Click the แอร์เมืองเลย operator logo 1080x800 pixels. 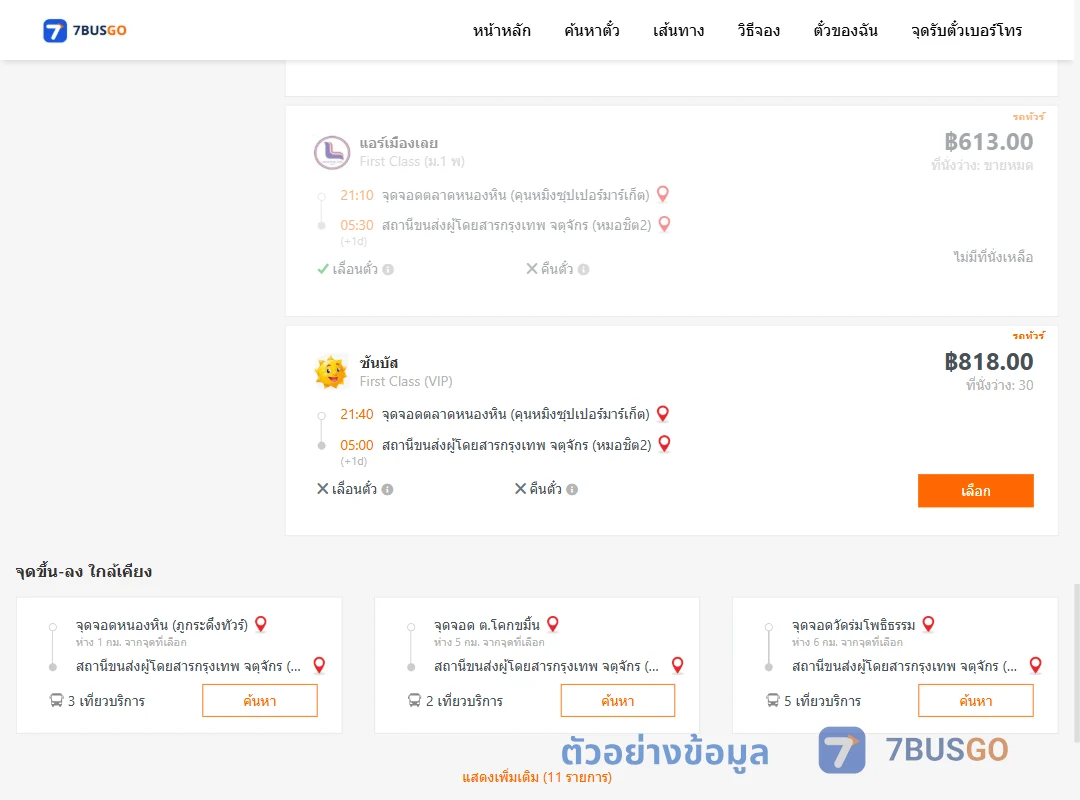click(x=332, y=152)
